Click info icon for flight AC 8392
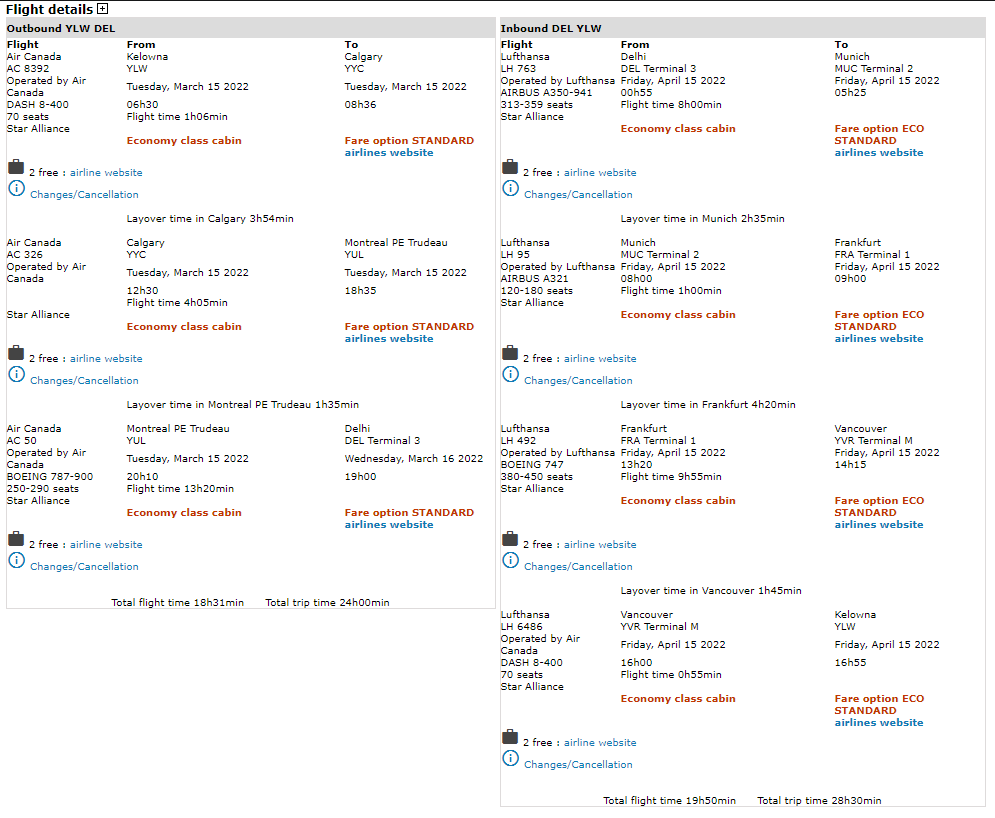Screen dimensions: 995x818 click(16, 188)
